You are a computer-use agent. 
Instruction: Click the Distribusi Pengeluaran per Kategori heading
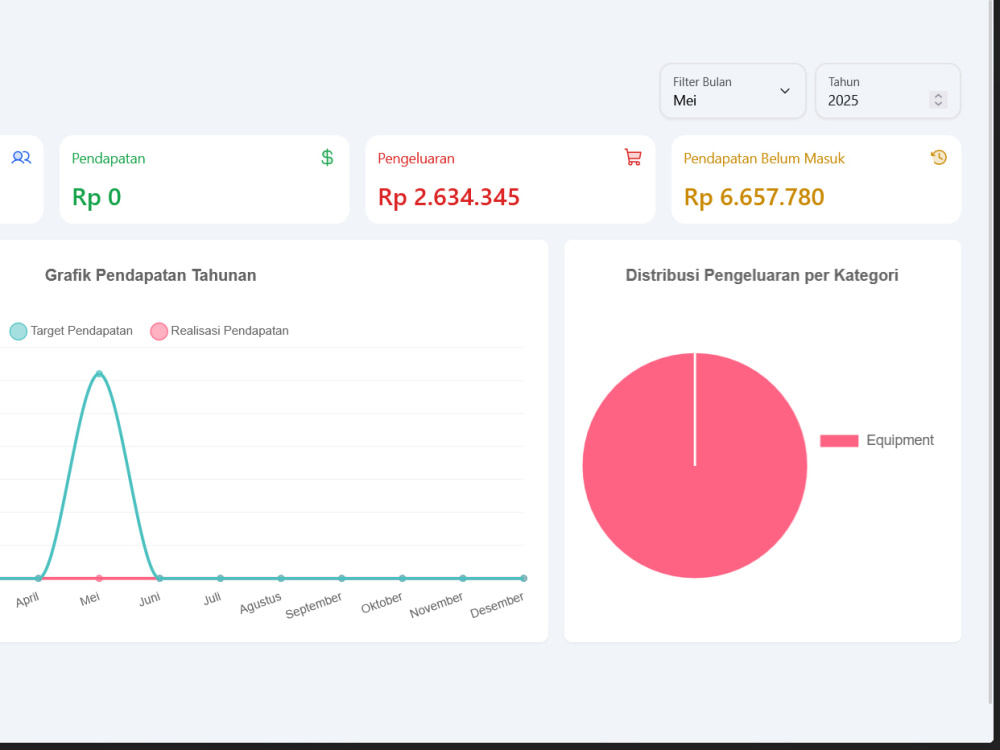(x=762, y=276)
